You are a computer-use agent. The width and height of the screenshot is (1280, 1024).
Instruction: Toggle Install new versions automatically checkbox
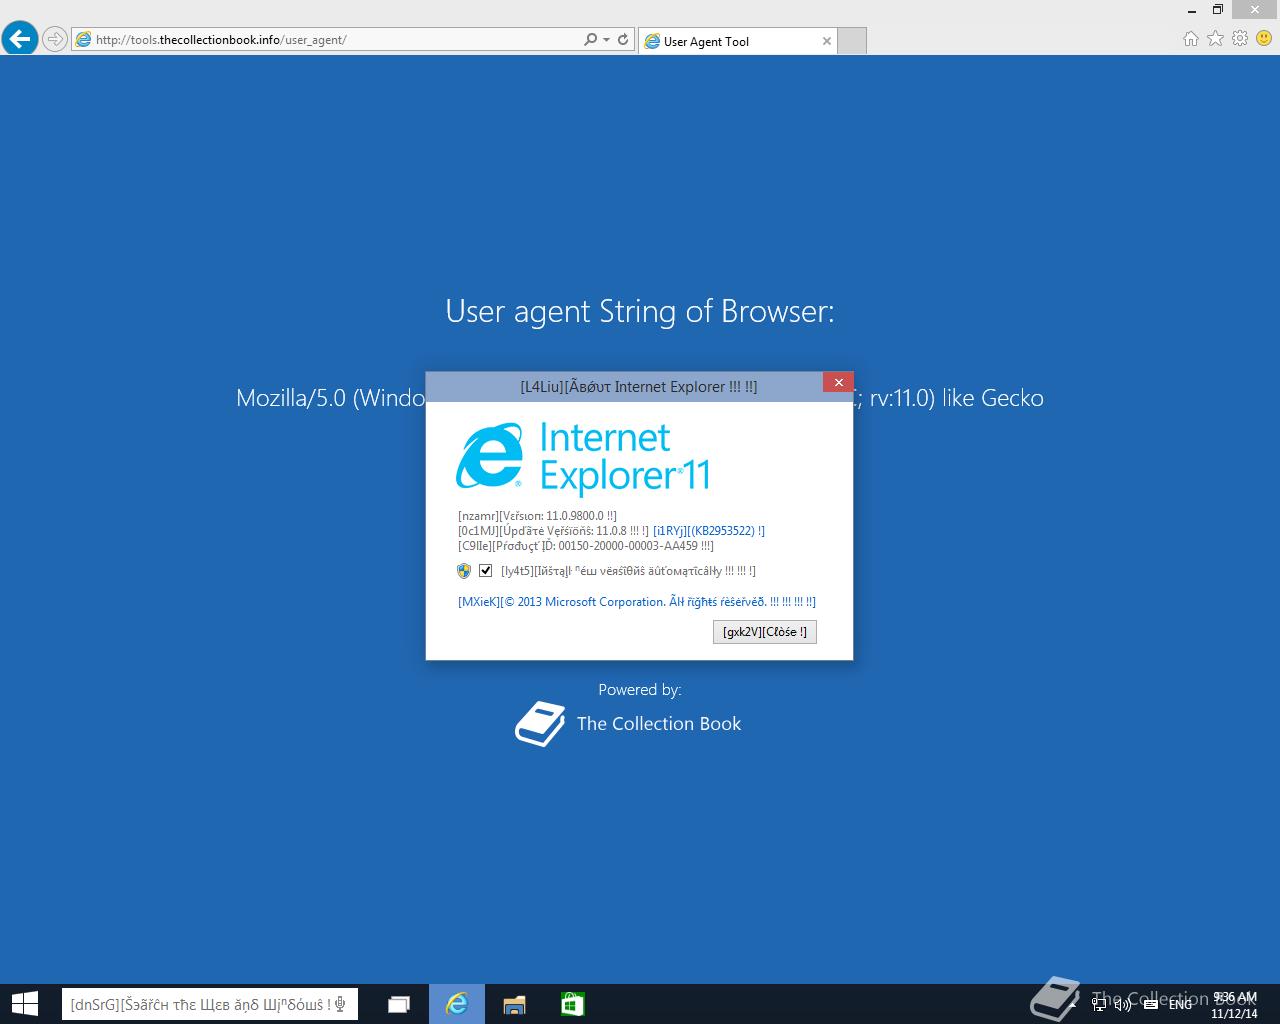click(x=485, y=570)
